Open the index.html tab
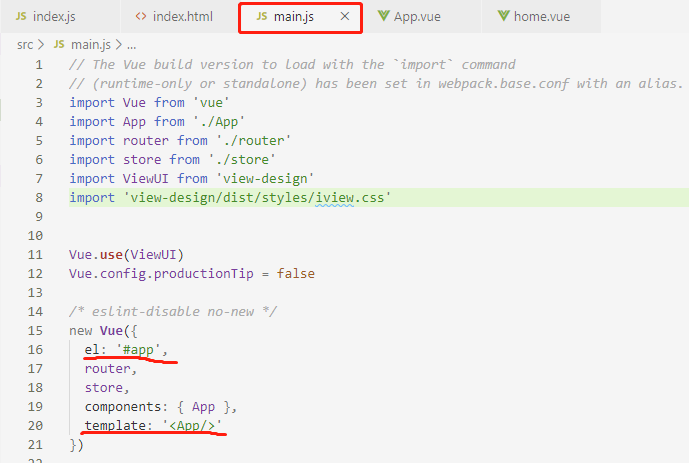Viewport: 689px width, 463px height. click(180, 17)
